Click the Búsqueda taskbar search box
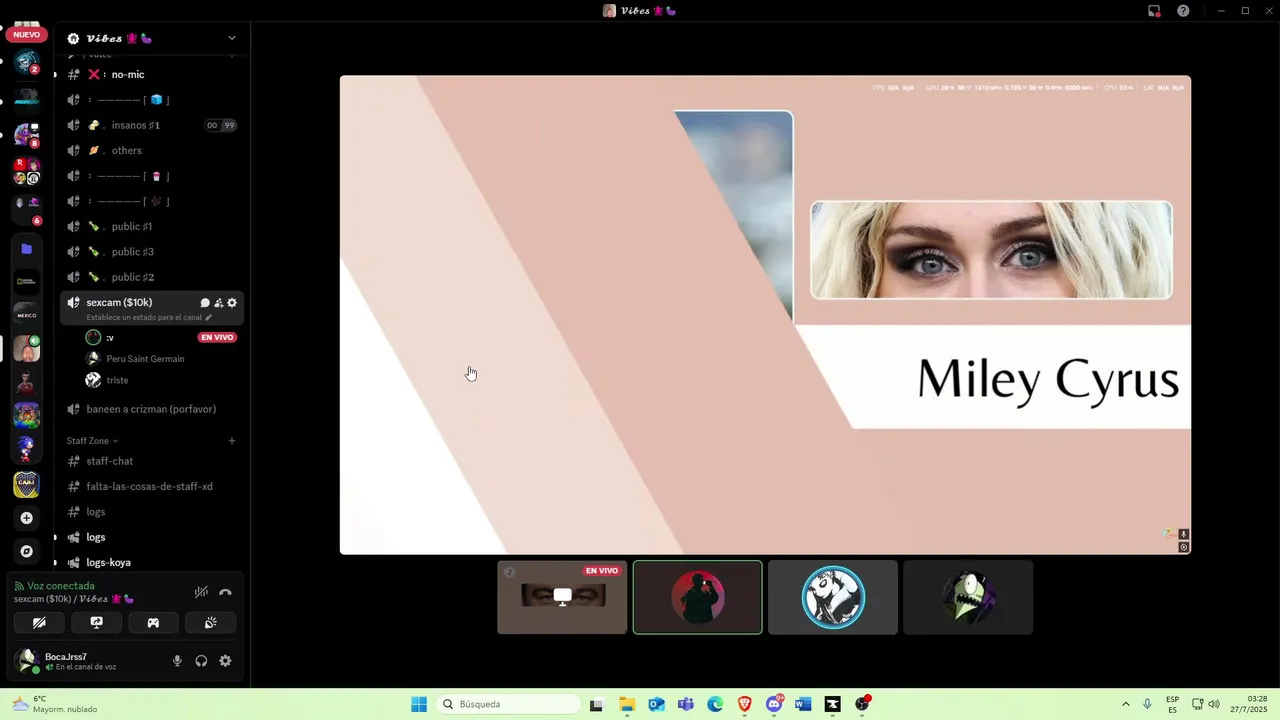Screen dimensions: 1280x720 (x=507, y=704)
